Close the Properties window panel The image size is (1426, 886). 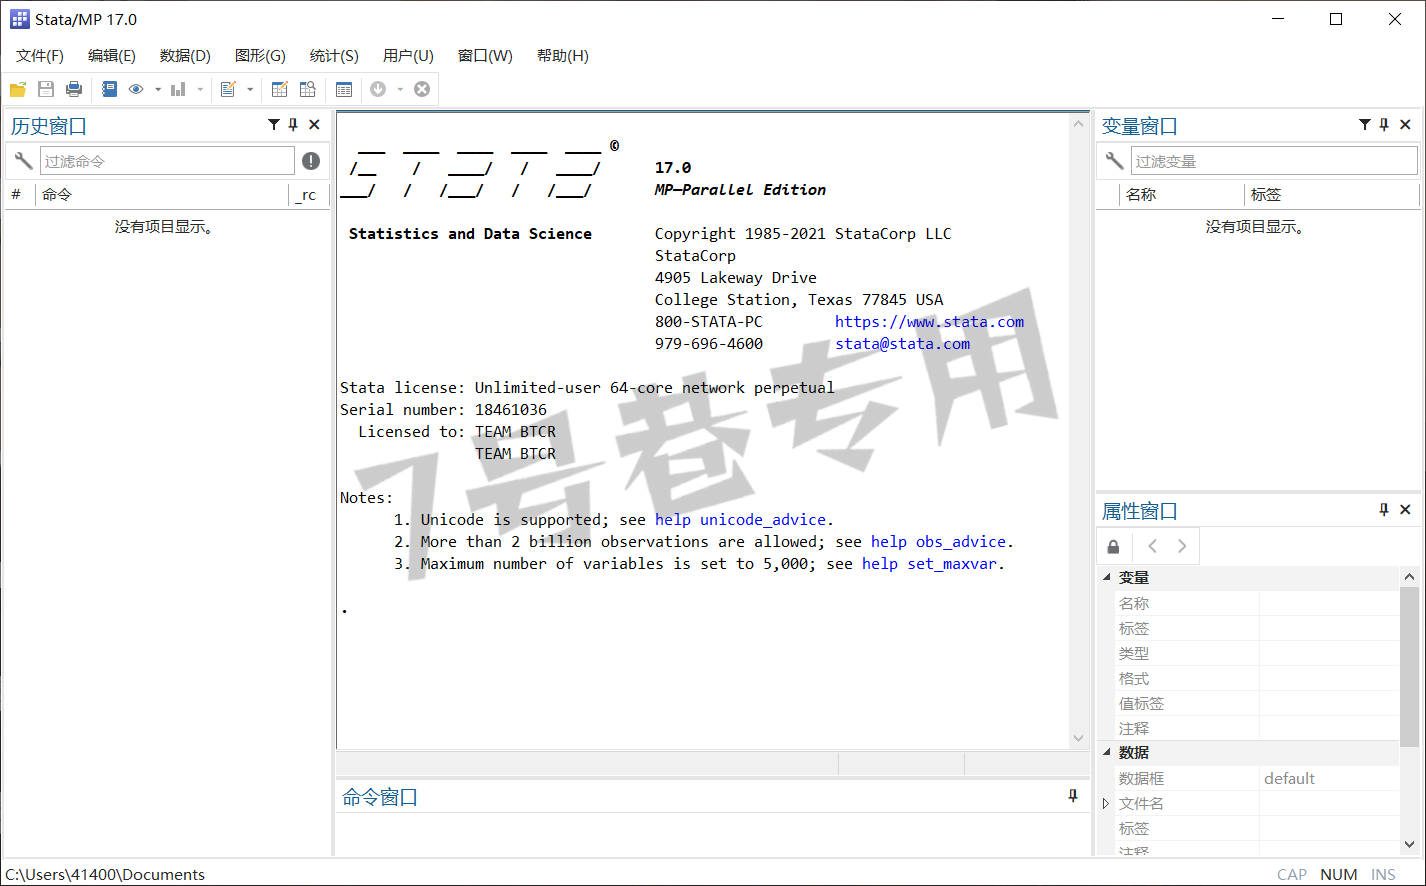pos(1405,509)
